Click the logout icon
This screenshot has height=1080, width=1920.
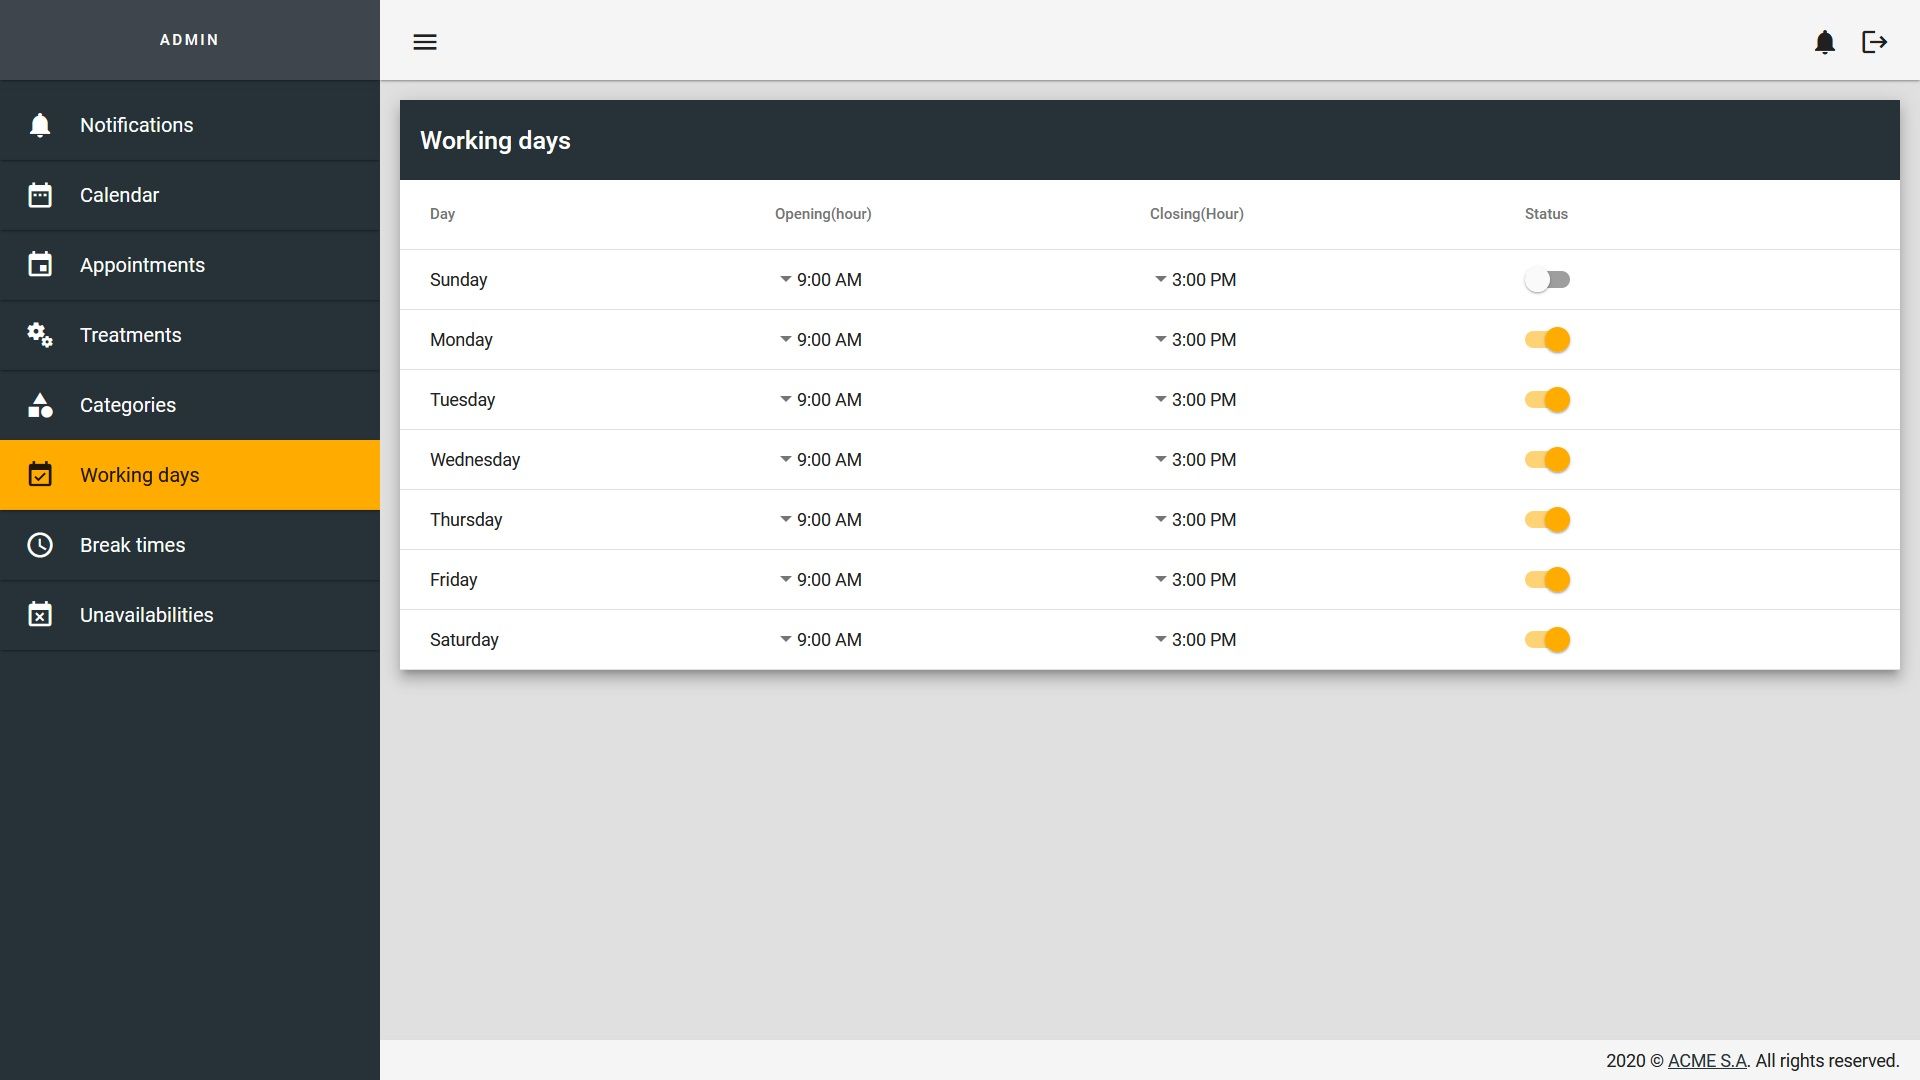pos(1874,42)
